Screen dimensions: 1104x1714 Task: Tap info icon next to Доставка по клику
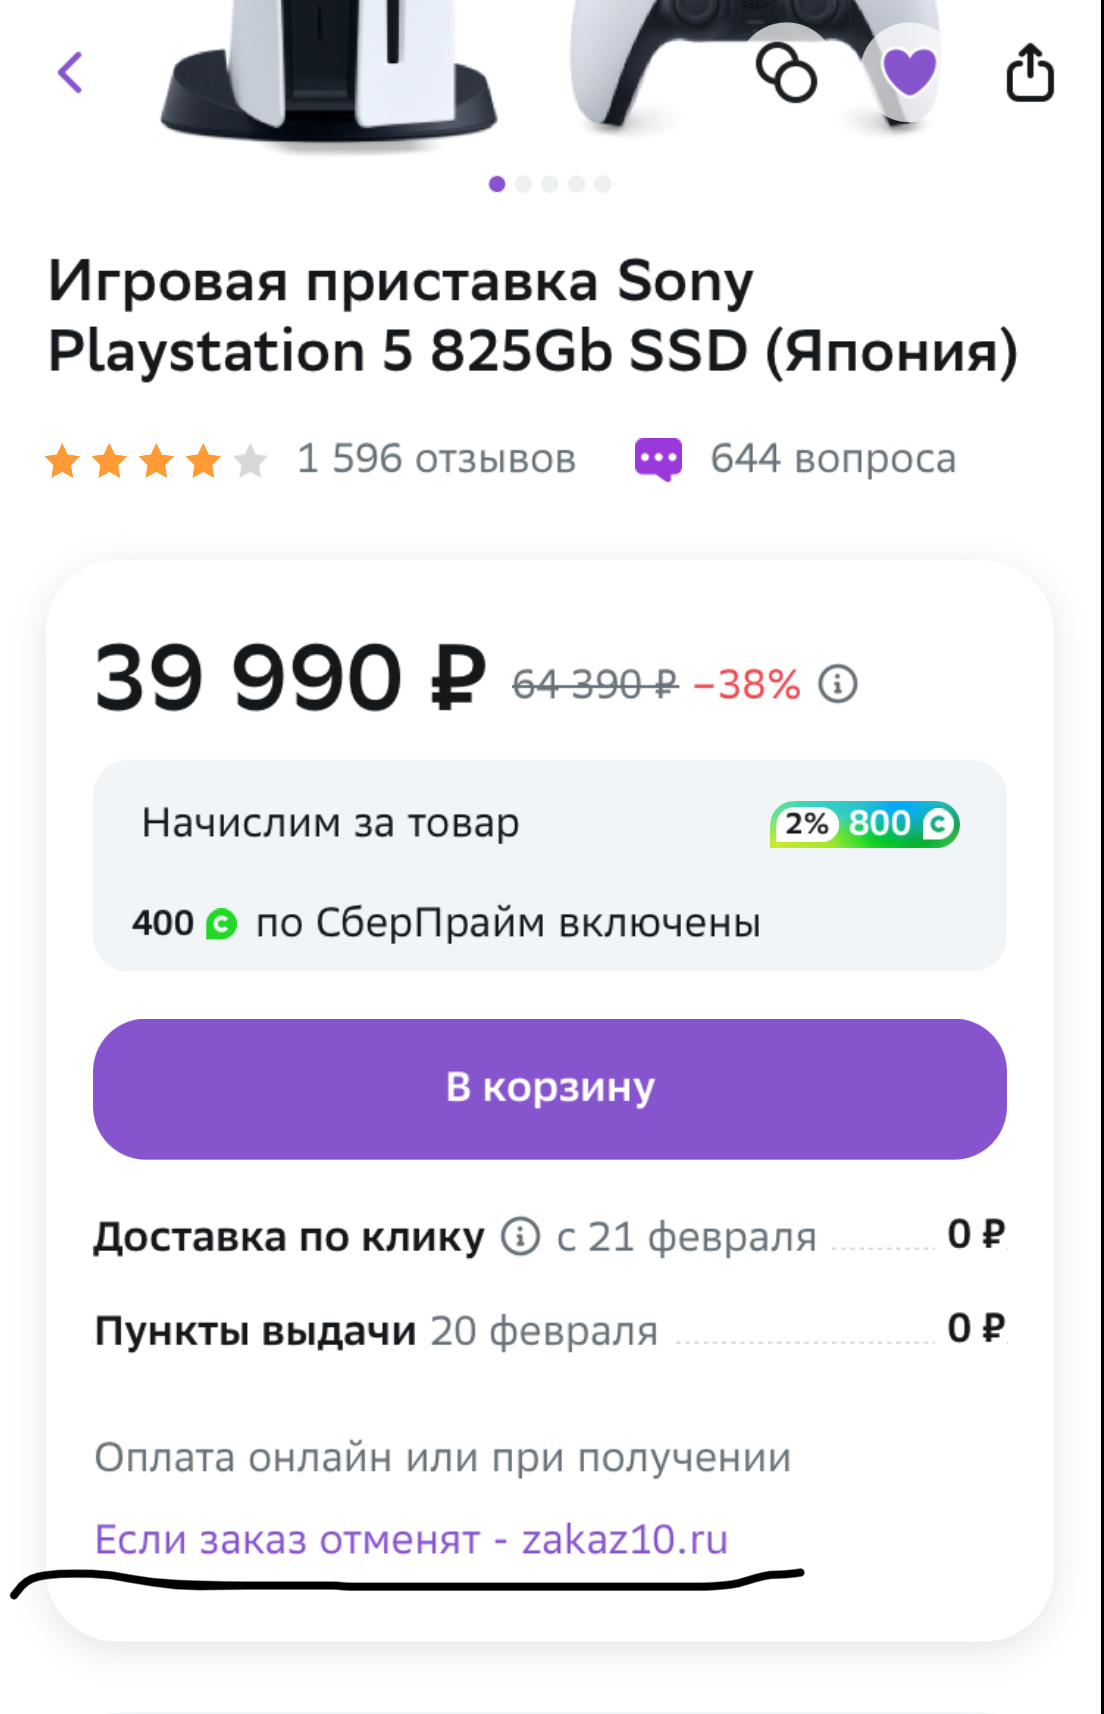pyautogui.click(x=520, y=1236)
